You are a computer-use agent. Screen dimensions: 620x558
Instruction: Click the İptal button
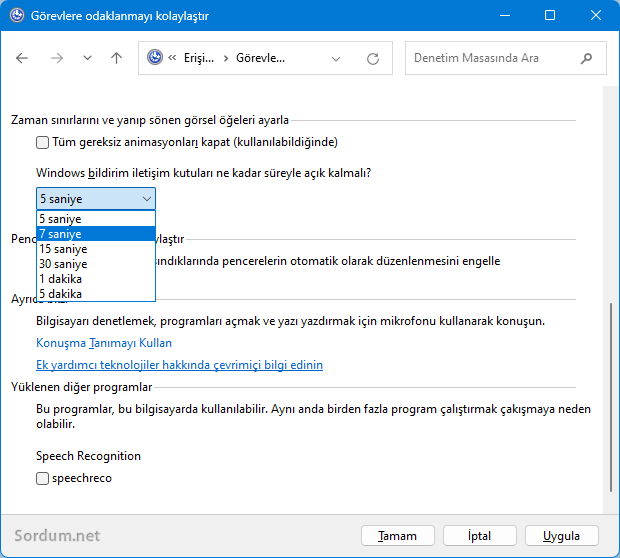(480, 536)
